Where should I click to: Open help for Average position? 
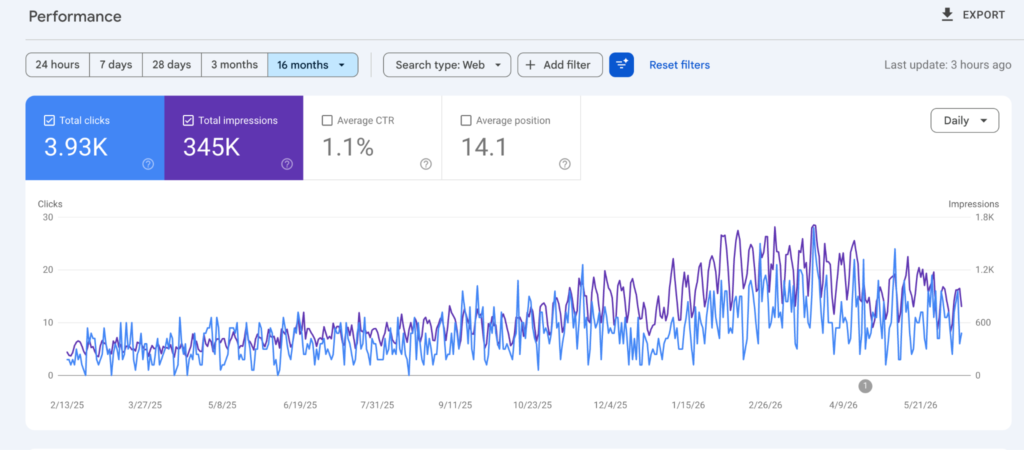pos(565,164)
